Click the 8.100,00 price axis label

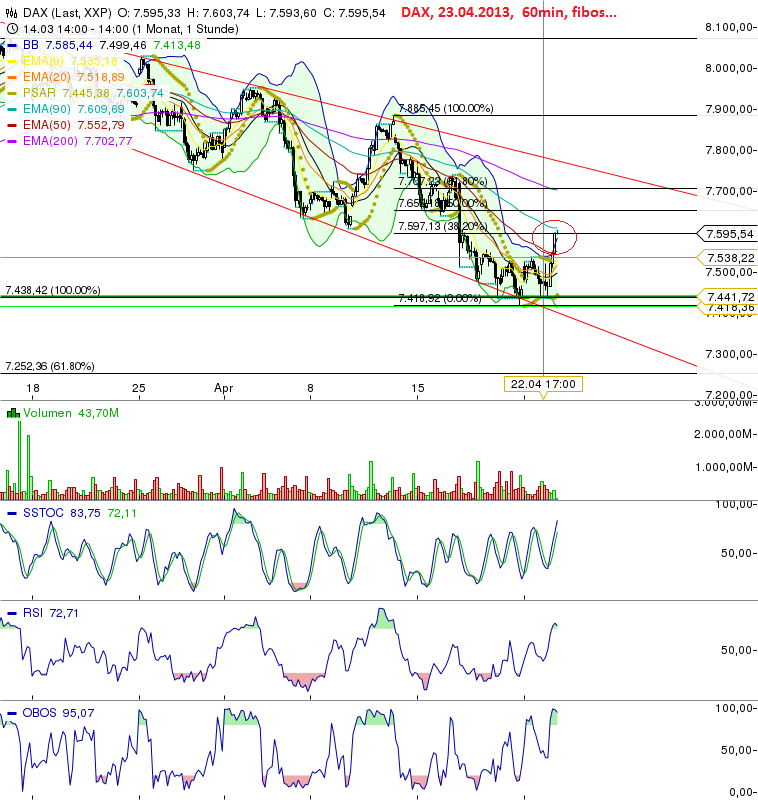[x=728, y=27]
